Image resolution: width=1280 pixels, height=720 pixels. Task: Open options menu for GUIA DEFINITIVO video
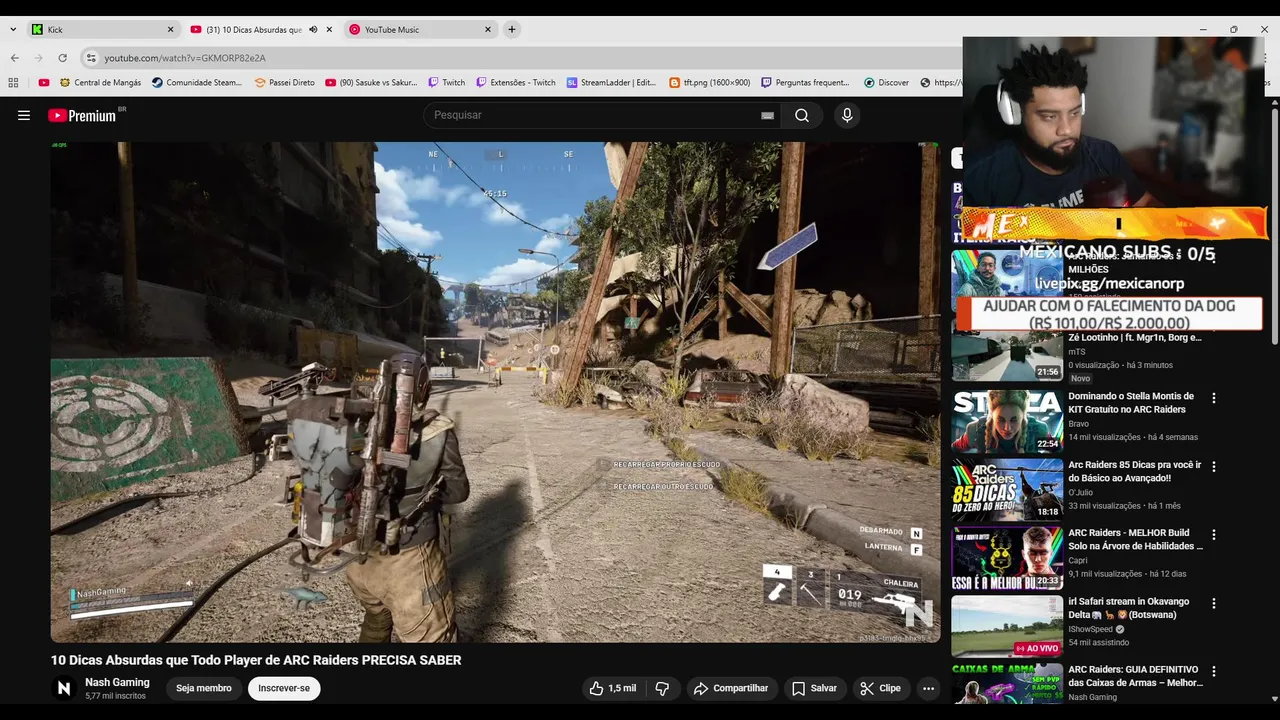[x=1214, y=671]
